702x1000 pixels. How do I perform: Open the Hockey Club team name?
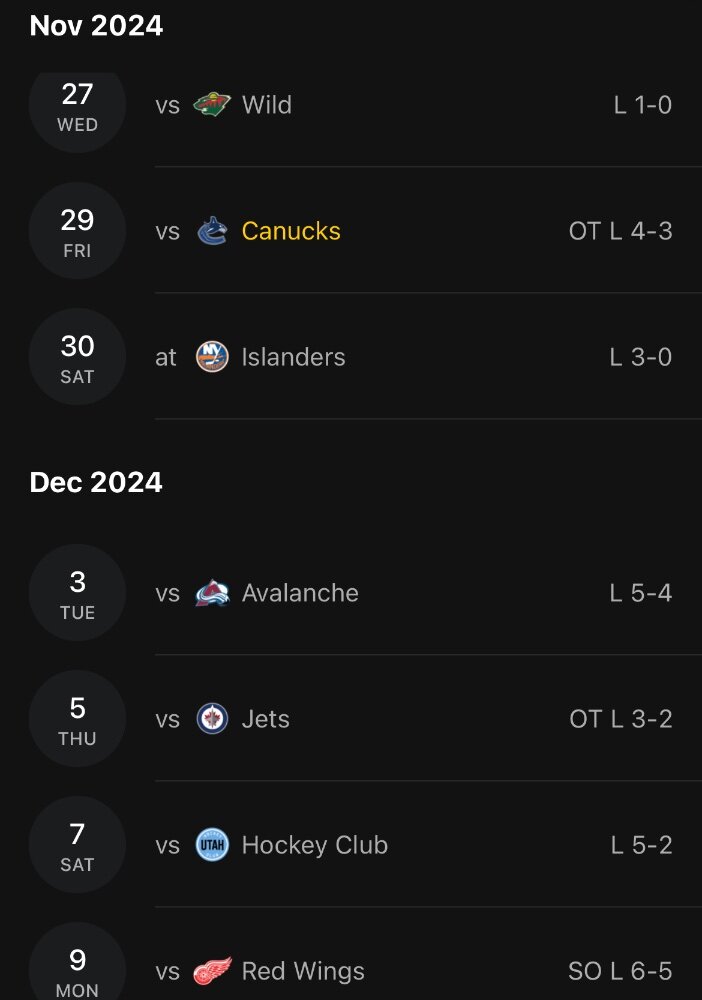coord(314,845)
